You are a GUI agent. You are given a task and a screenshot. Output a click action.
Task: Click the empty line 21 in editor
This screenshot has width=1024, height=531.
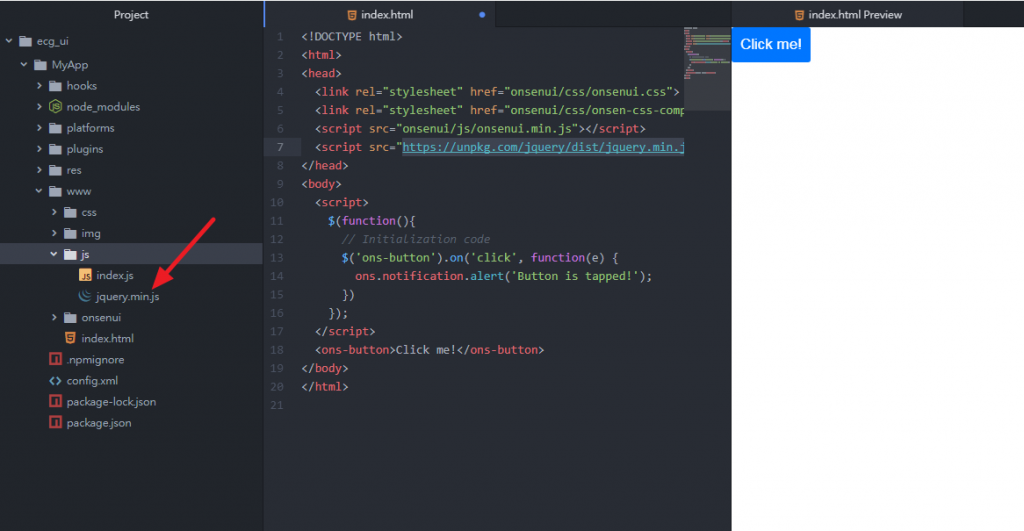[490, 406]
